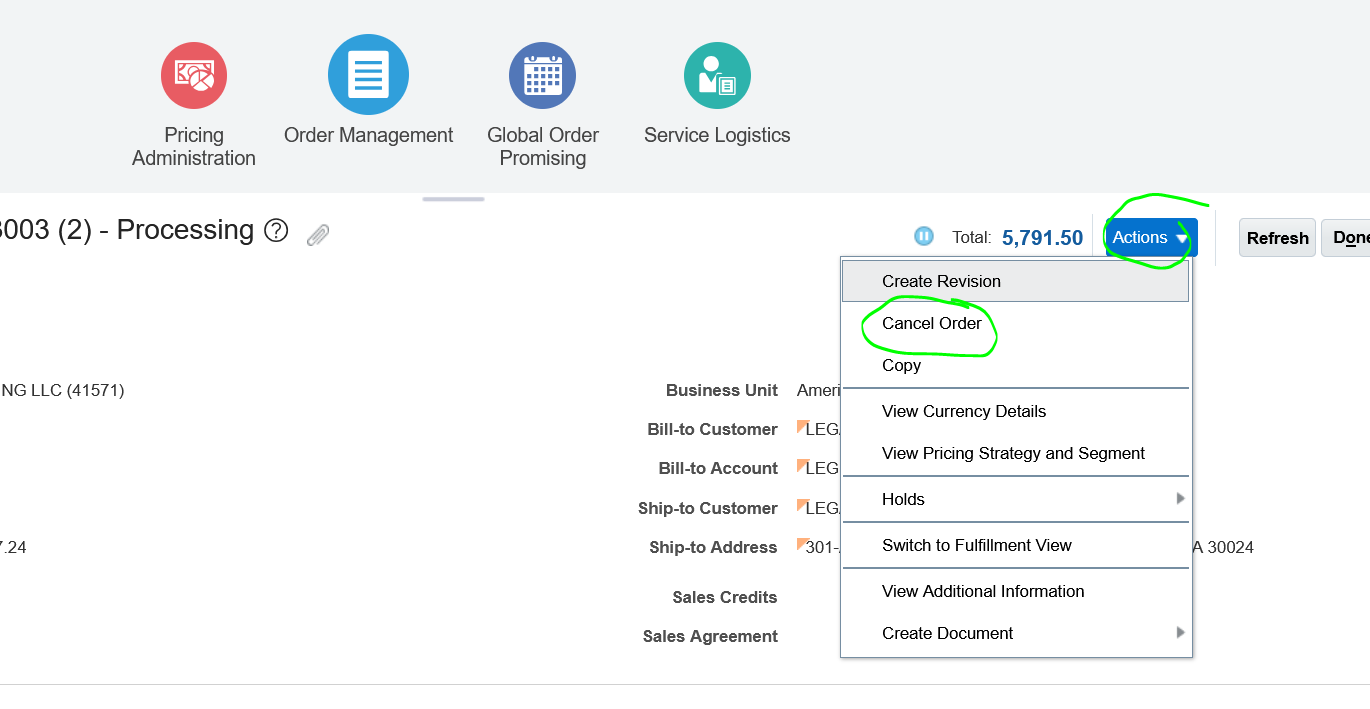The image size is (1370, 709).
Task: Click the Refresh button
Action: 1277,238
